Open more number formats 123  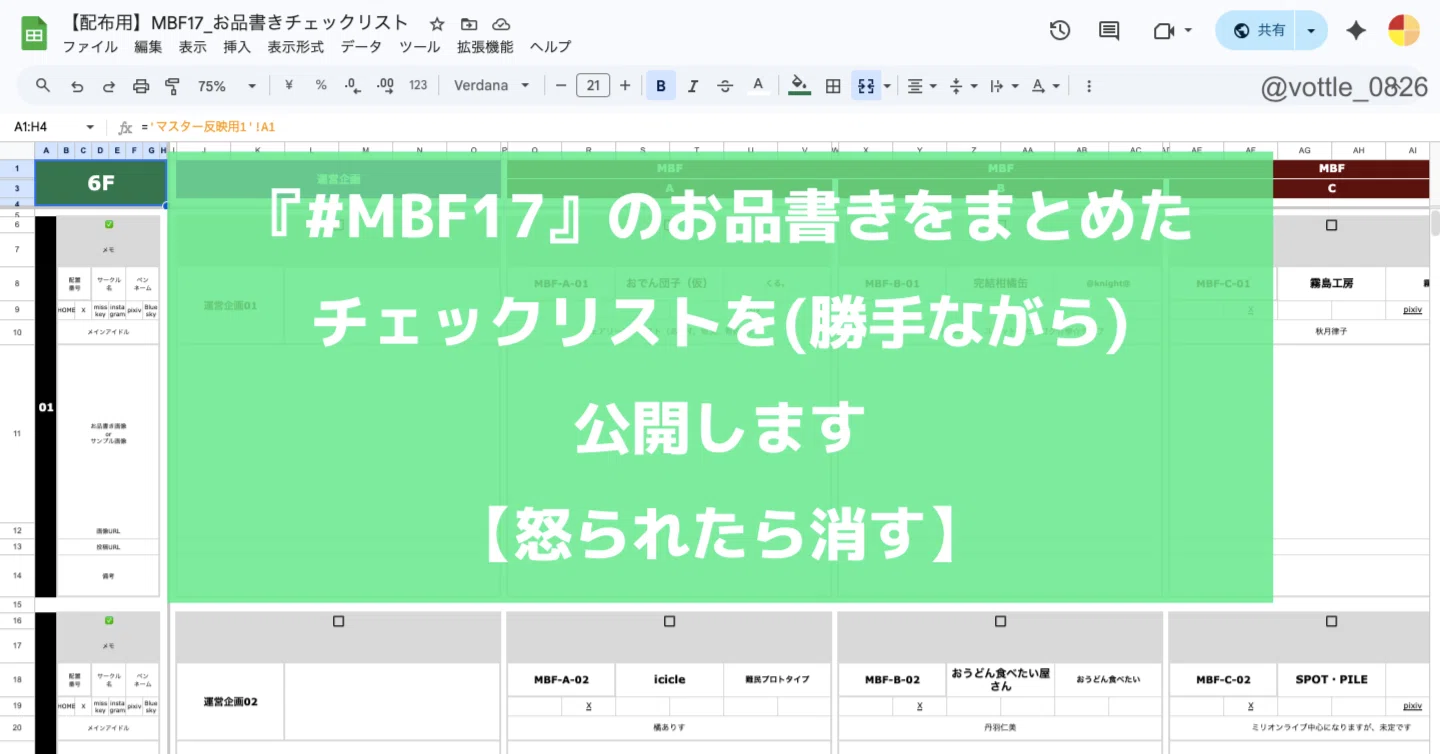click(x=418, y=86)
